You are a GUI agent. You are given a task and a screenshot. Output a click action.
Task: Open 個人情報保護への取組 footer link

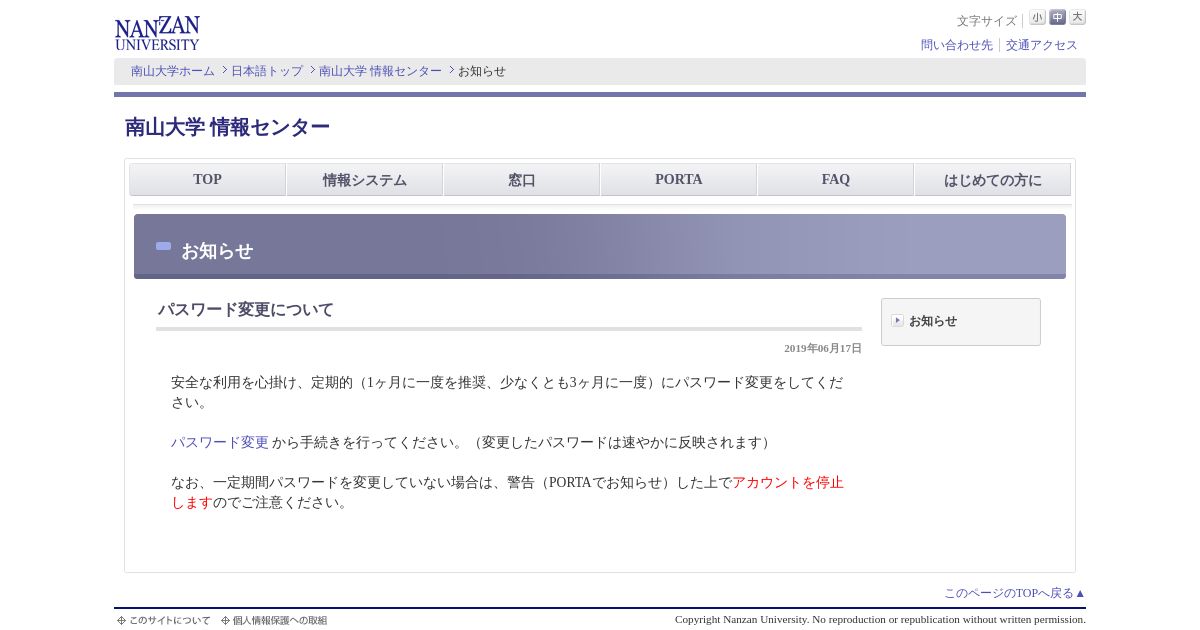coord(274,620)
